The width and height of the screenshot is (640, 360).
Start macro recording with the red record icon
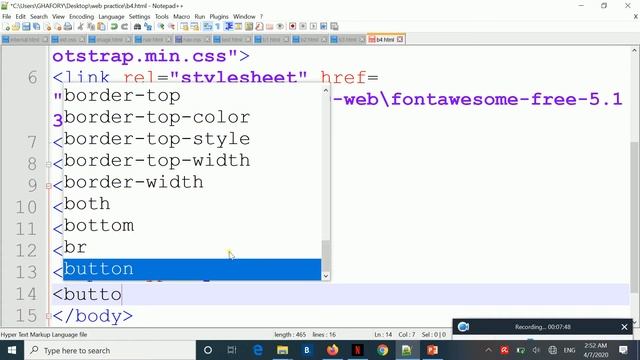pos(292,27)
